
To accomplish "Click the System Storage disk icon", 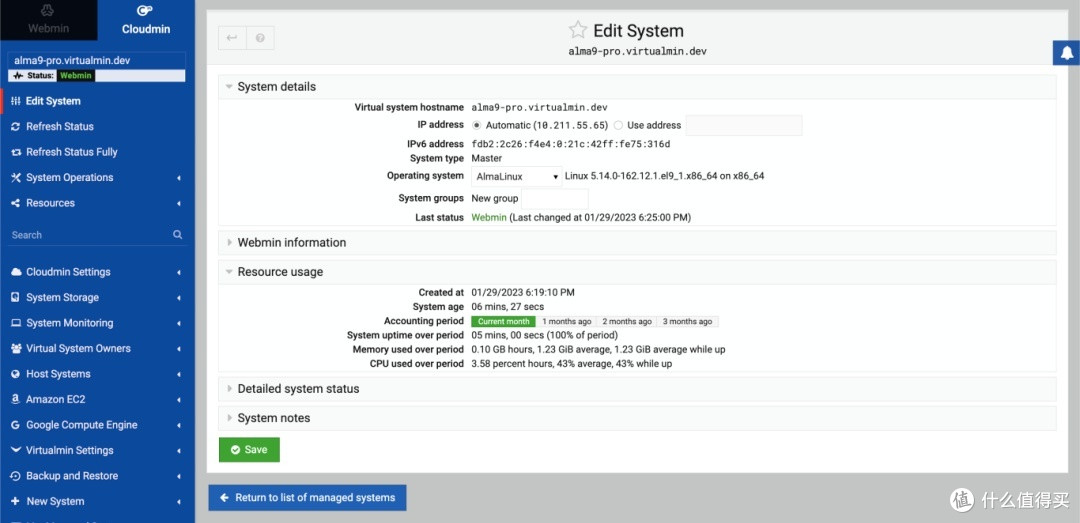I will pyautogui.click(x=16, y=297).
